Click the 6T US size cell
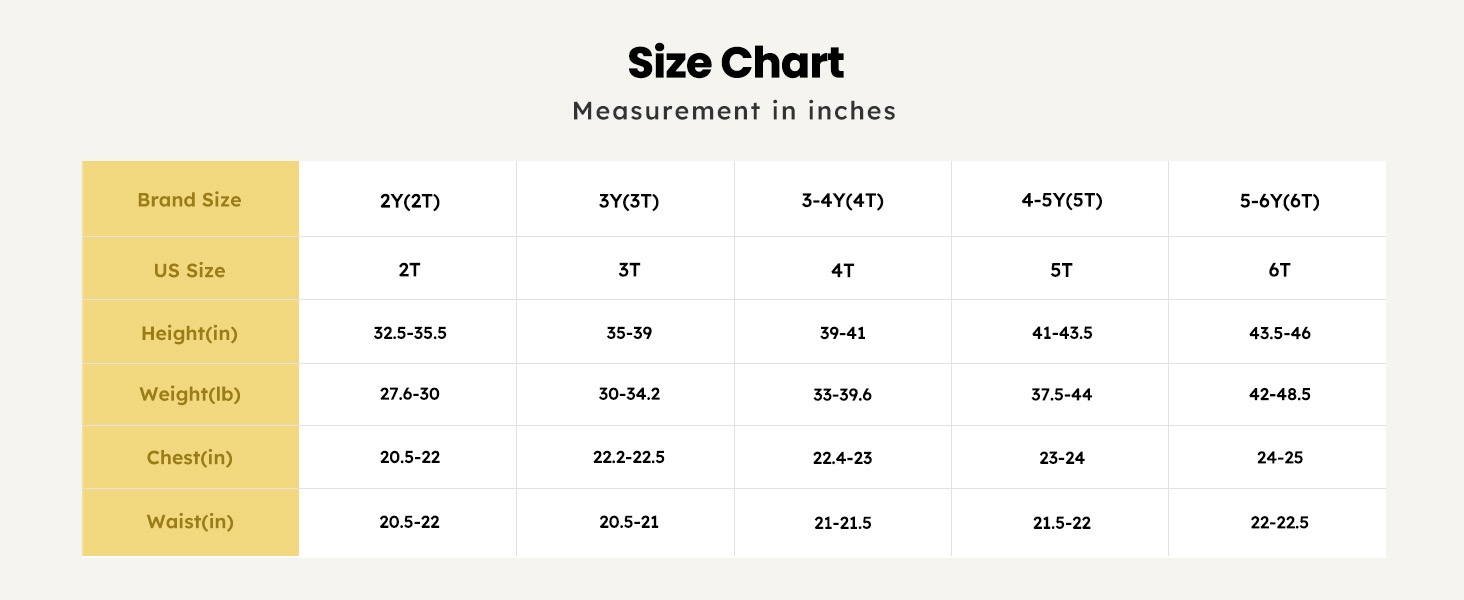This screenshot has width=1464, height=600. tap(1279, 271)
